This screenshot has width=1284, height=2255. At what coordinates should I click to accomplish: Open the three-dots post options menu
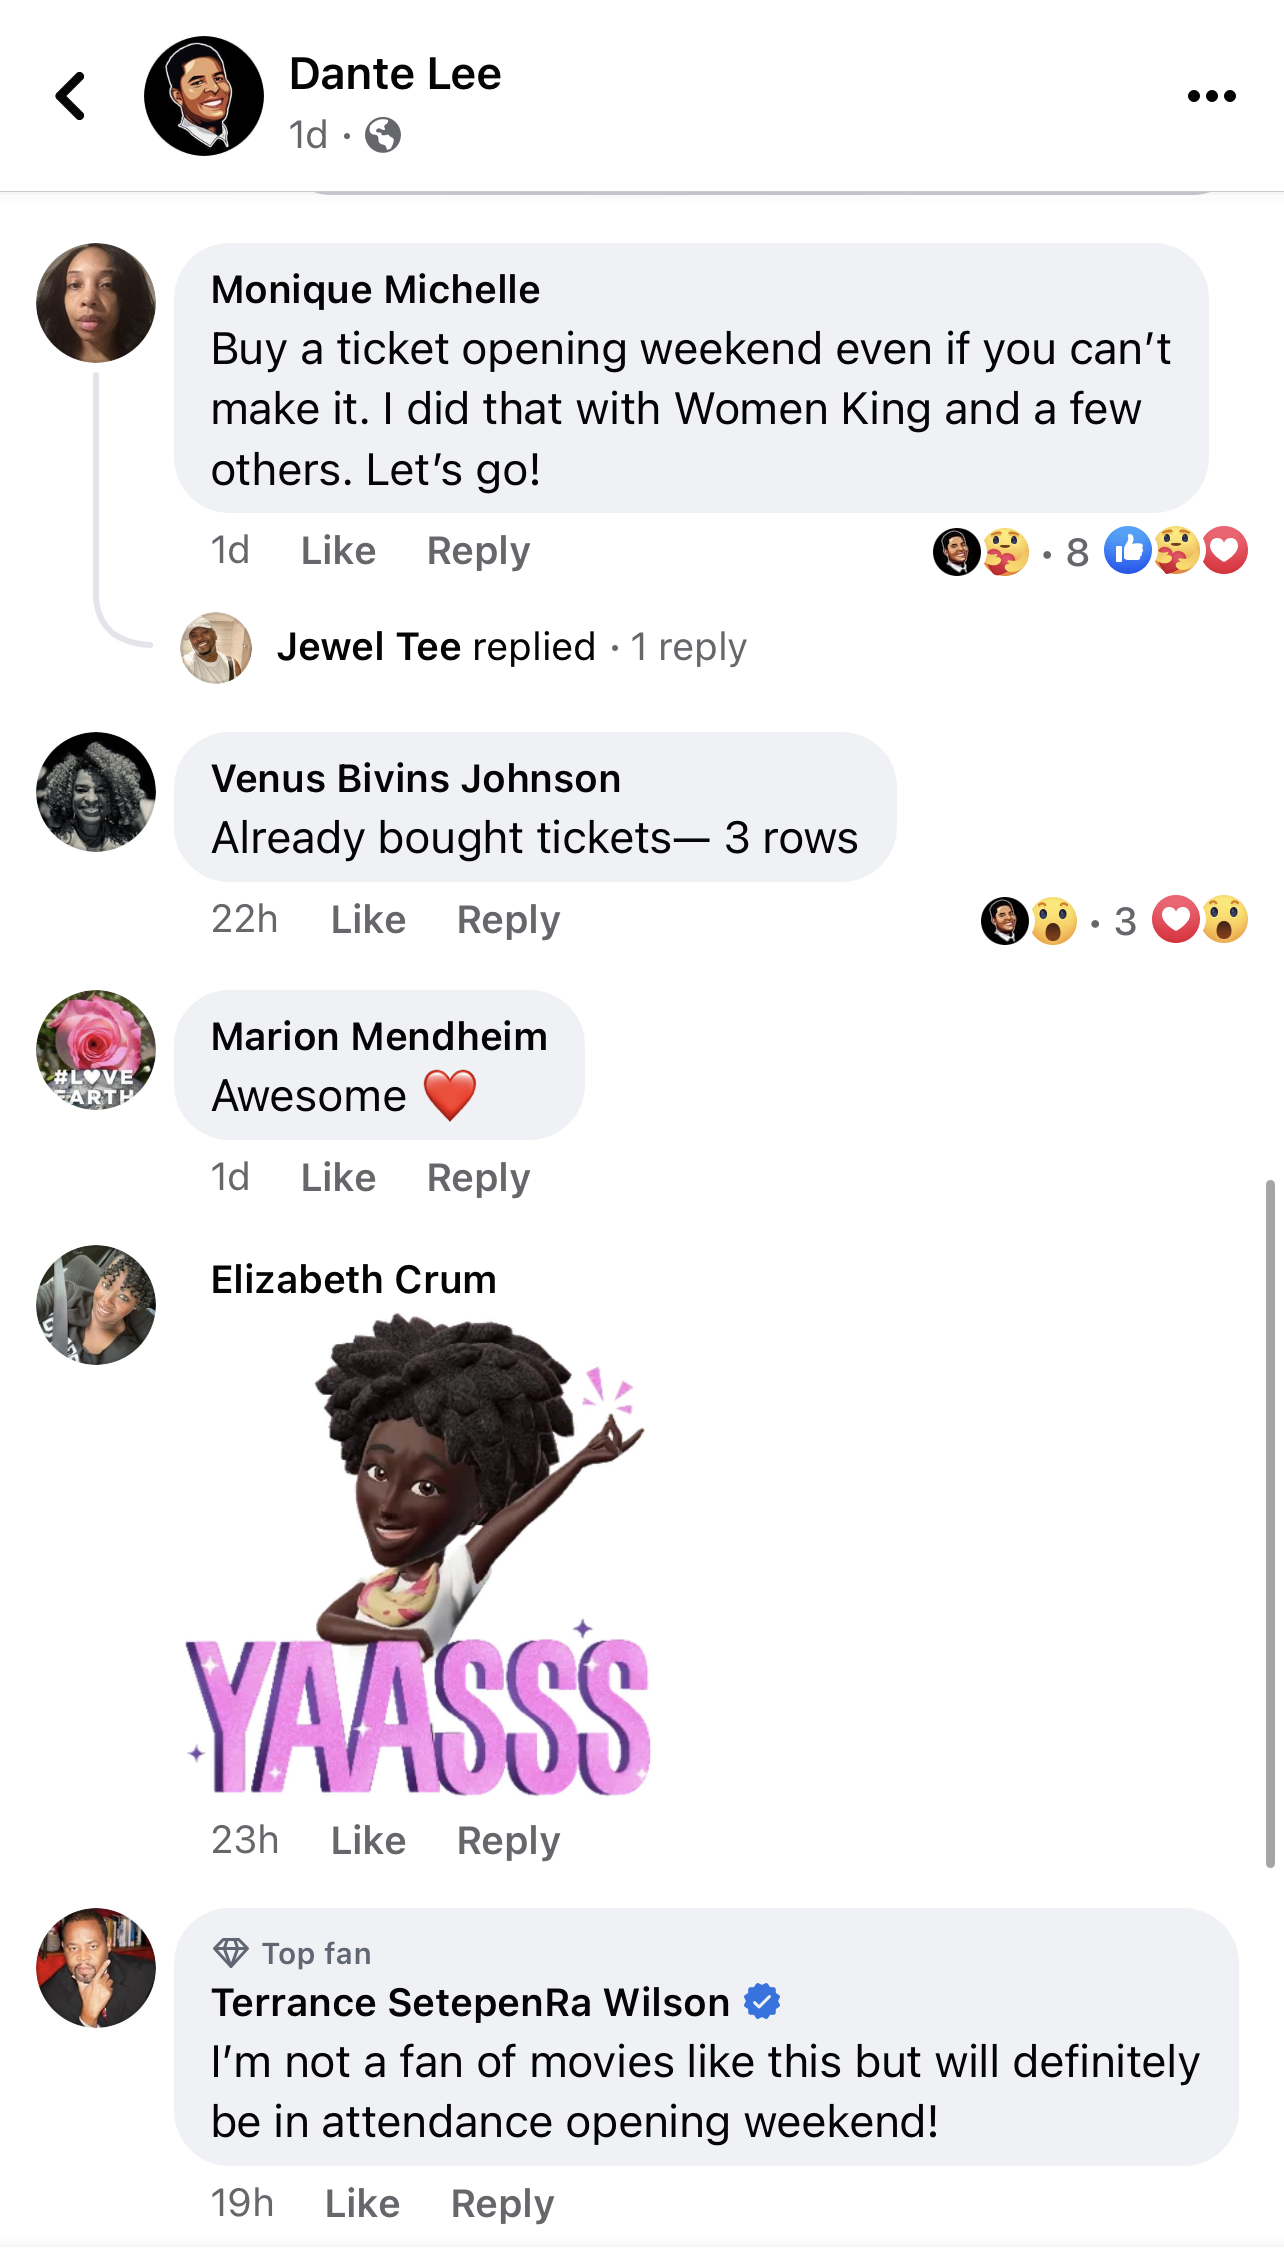pyautogui.click(x=1211, y=96)
